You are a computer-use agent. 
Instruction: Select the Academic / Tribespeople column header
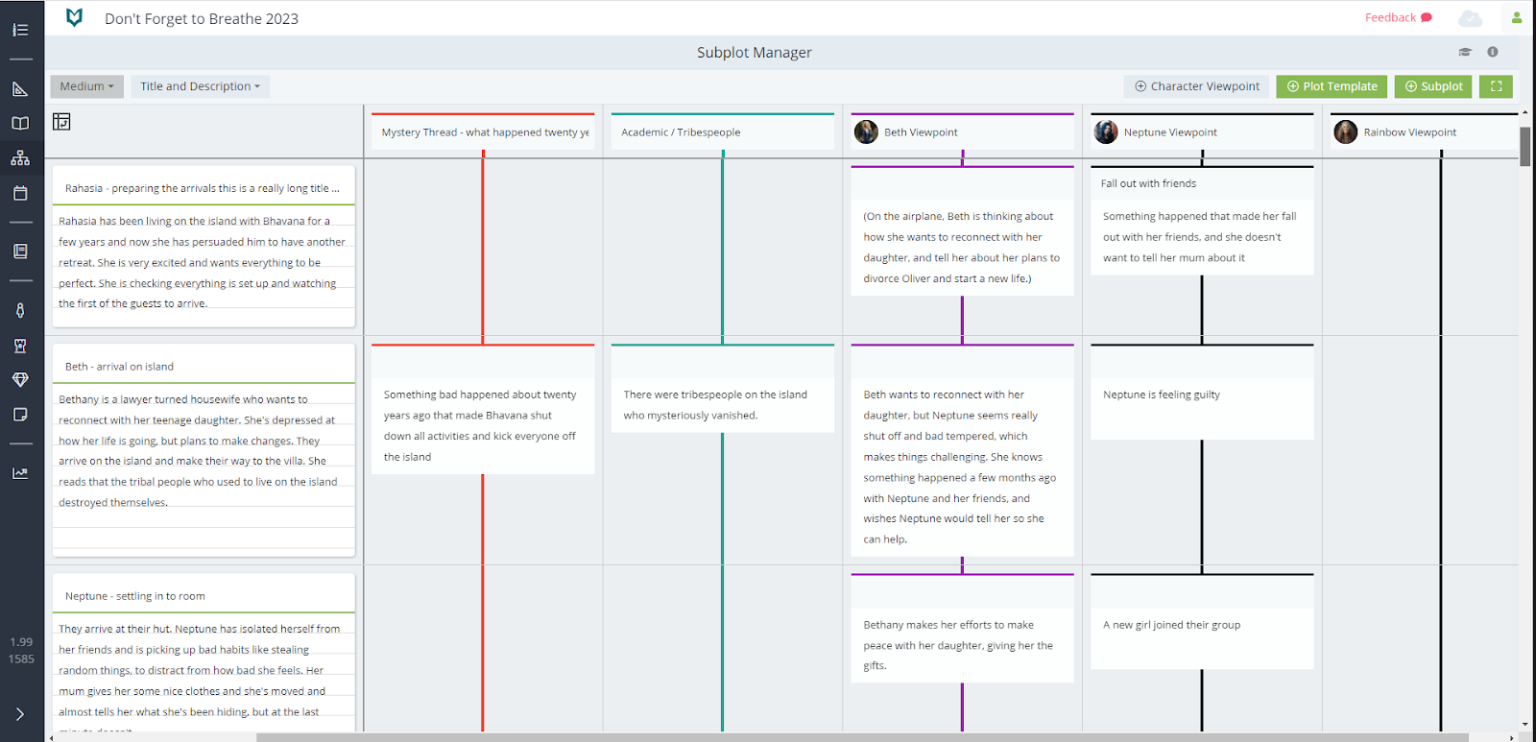click(722, 132)
